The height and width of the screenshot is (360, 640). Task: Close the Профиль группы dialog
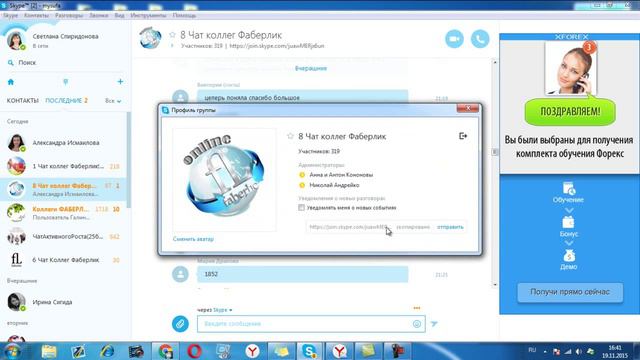(x=468, y=108)
